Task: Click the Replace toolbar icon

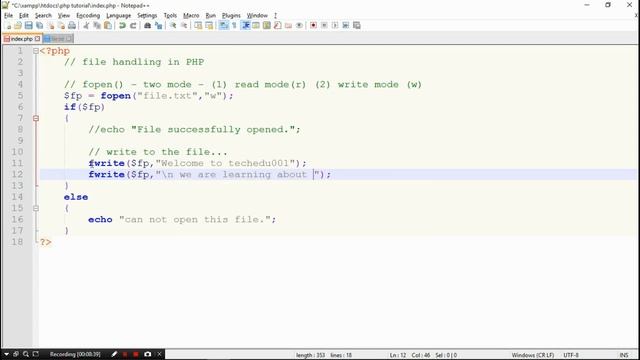Action: coord(158,26)
